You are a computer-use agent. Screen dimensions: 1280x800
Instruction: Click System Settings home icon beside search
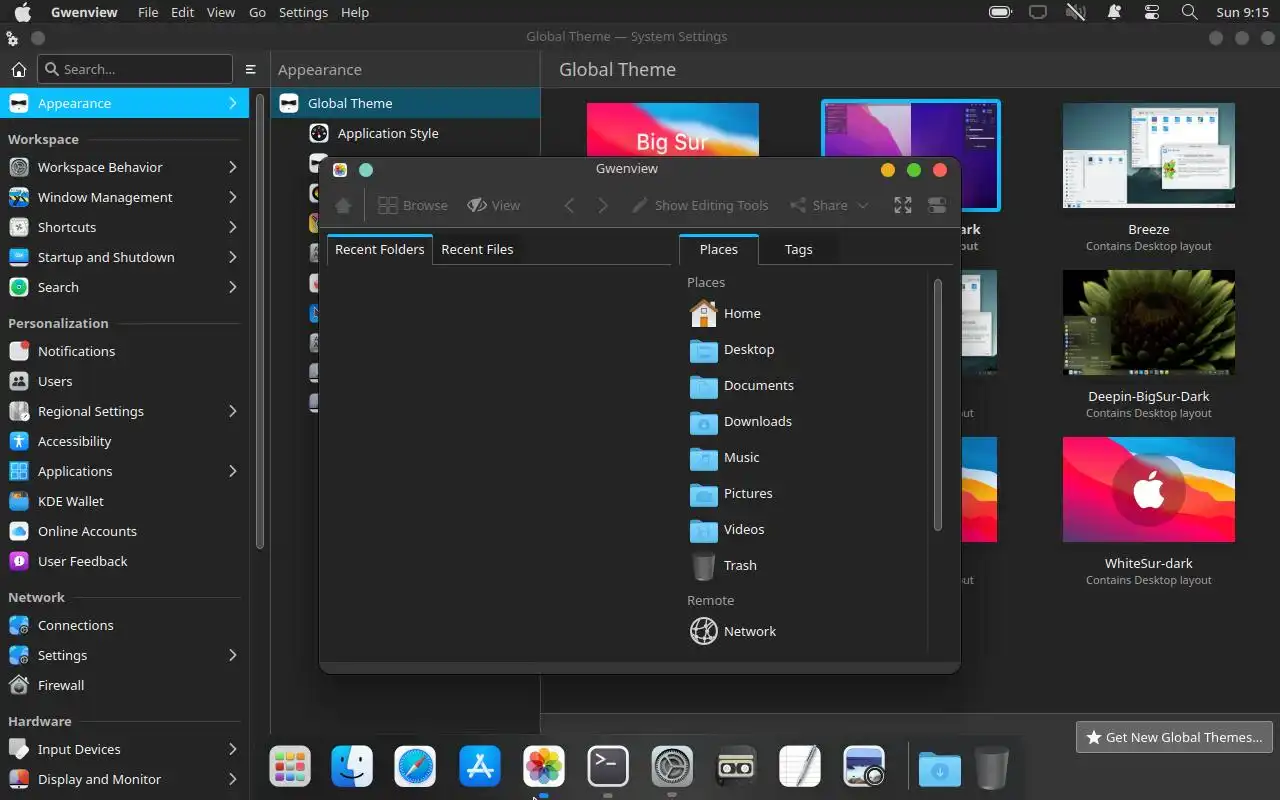18,69
